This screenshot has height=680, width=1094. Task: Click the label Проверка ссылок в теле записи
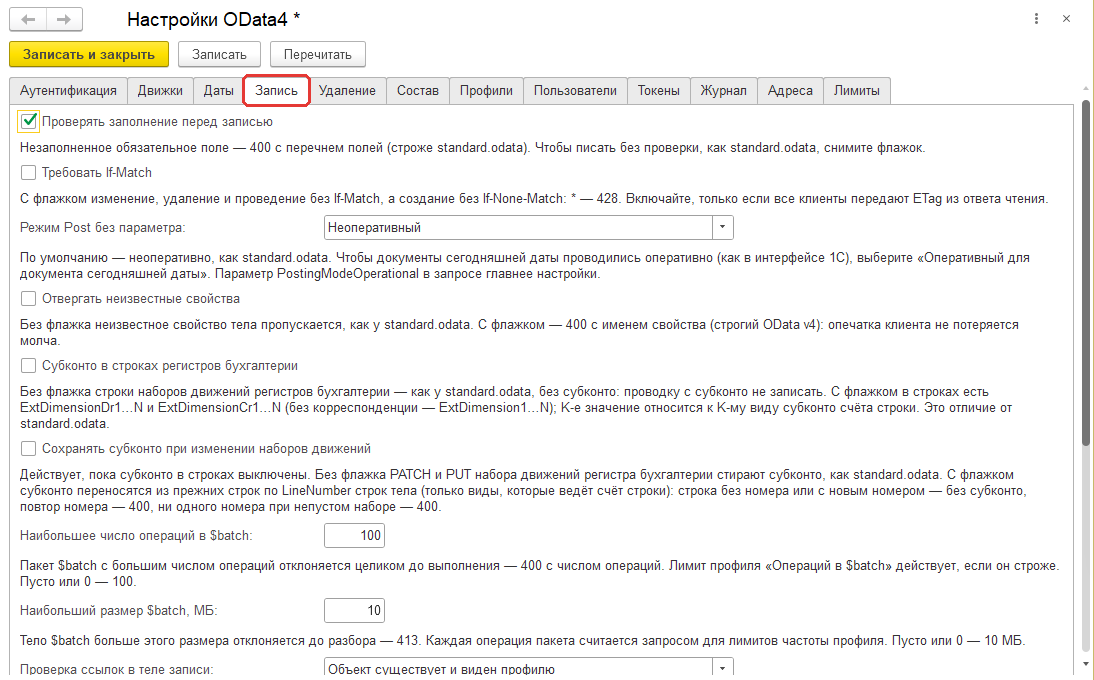point(117,669)
